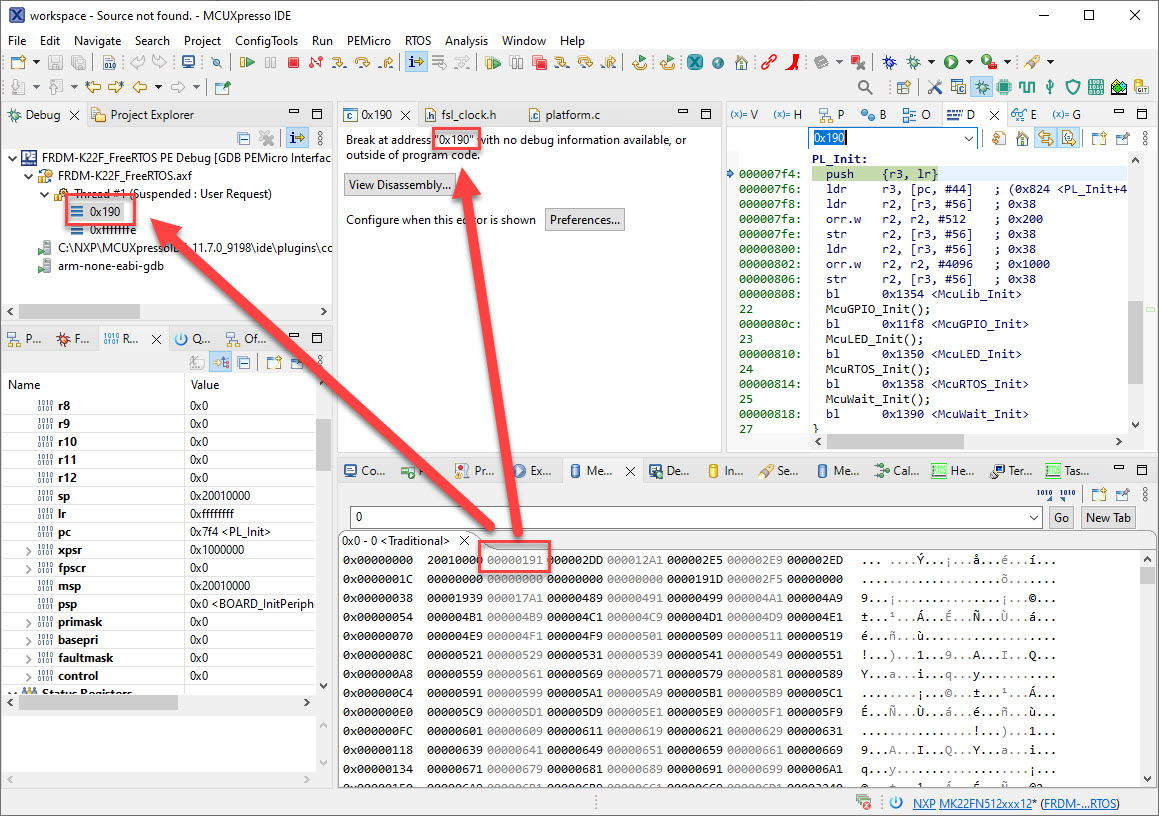Click the Resume debug icon
The width and height of the screenshot is (1159, 816).
pyautogui.click(x=247, y=62)
